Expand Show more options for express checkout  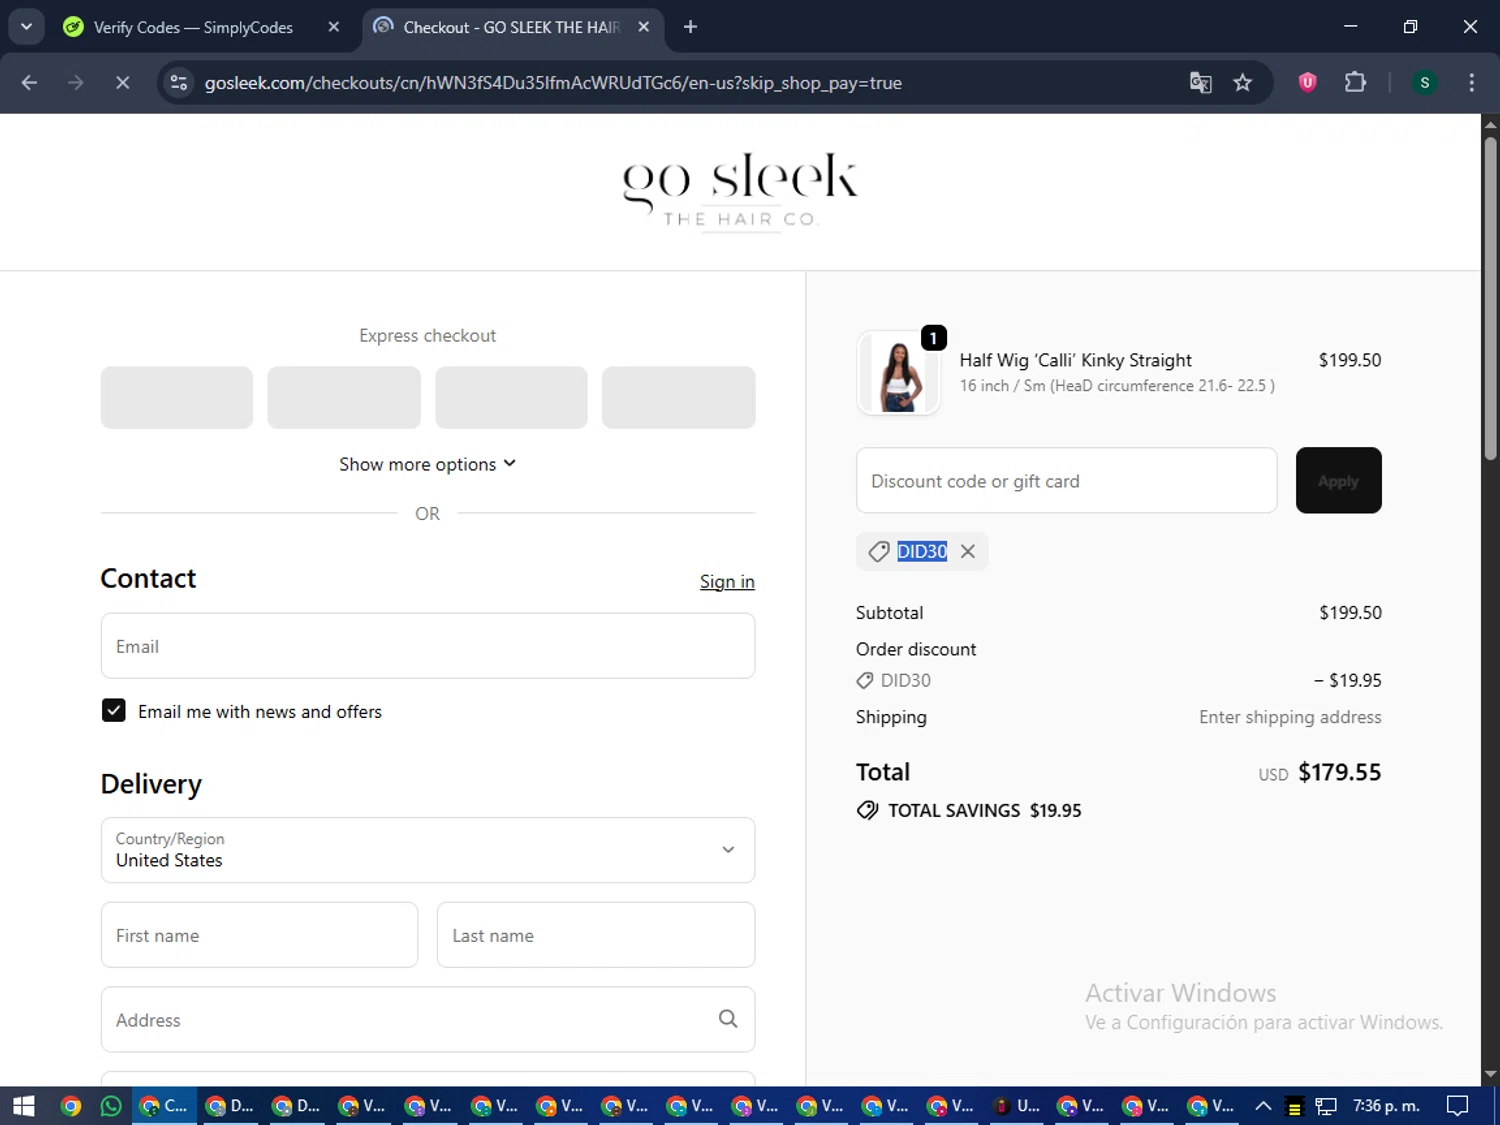pos(428,464)
